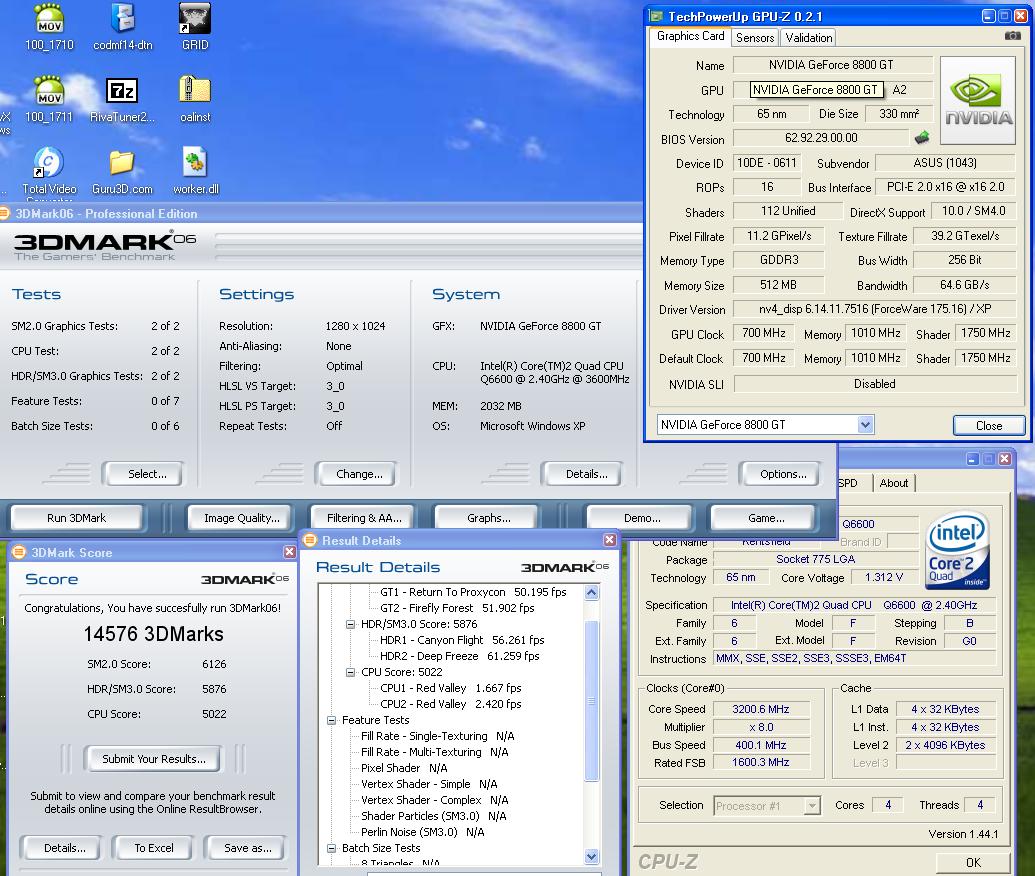This screenshot has height=876, width=1035.
Task: Select the GPU-Z Graphics Card tab
Action: (690, 36)
